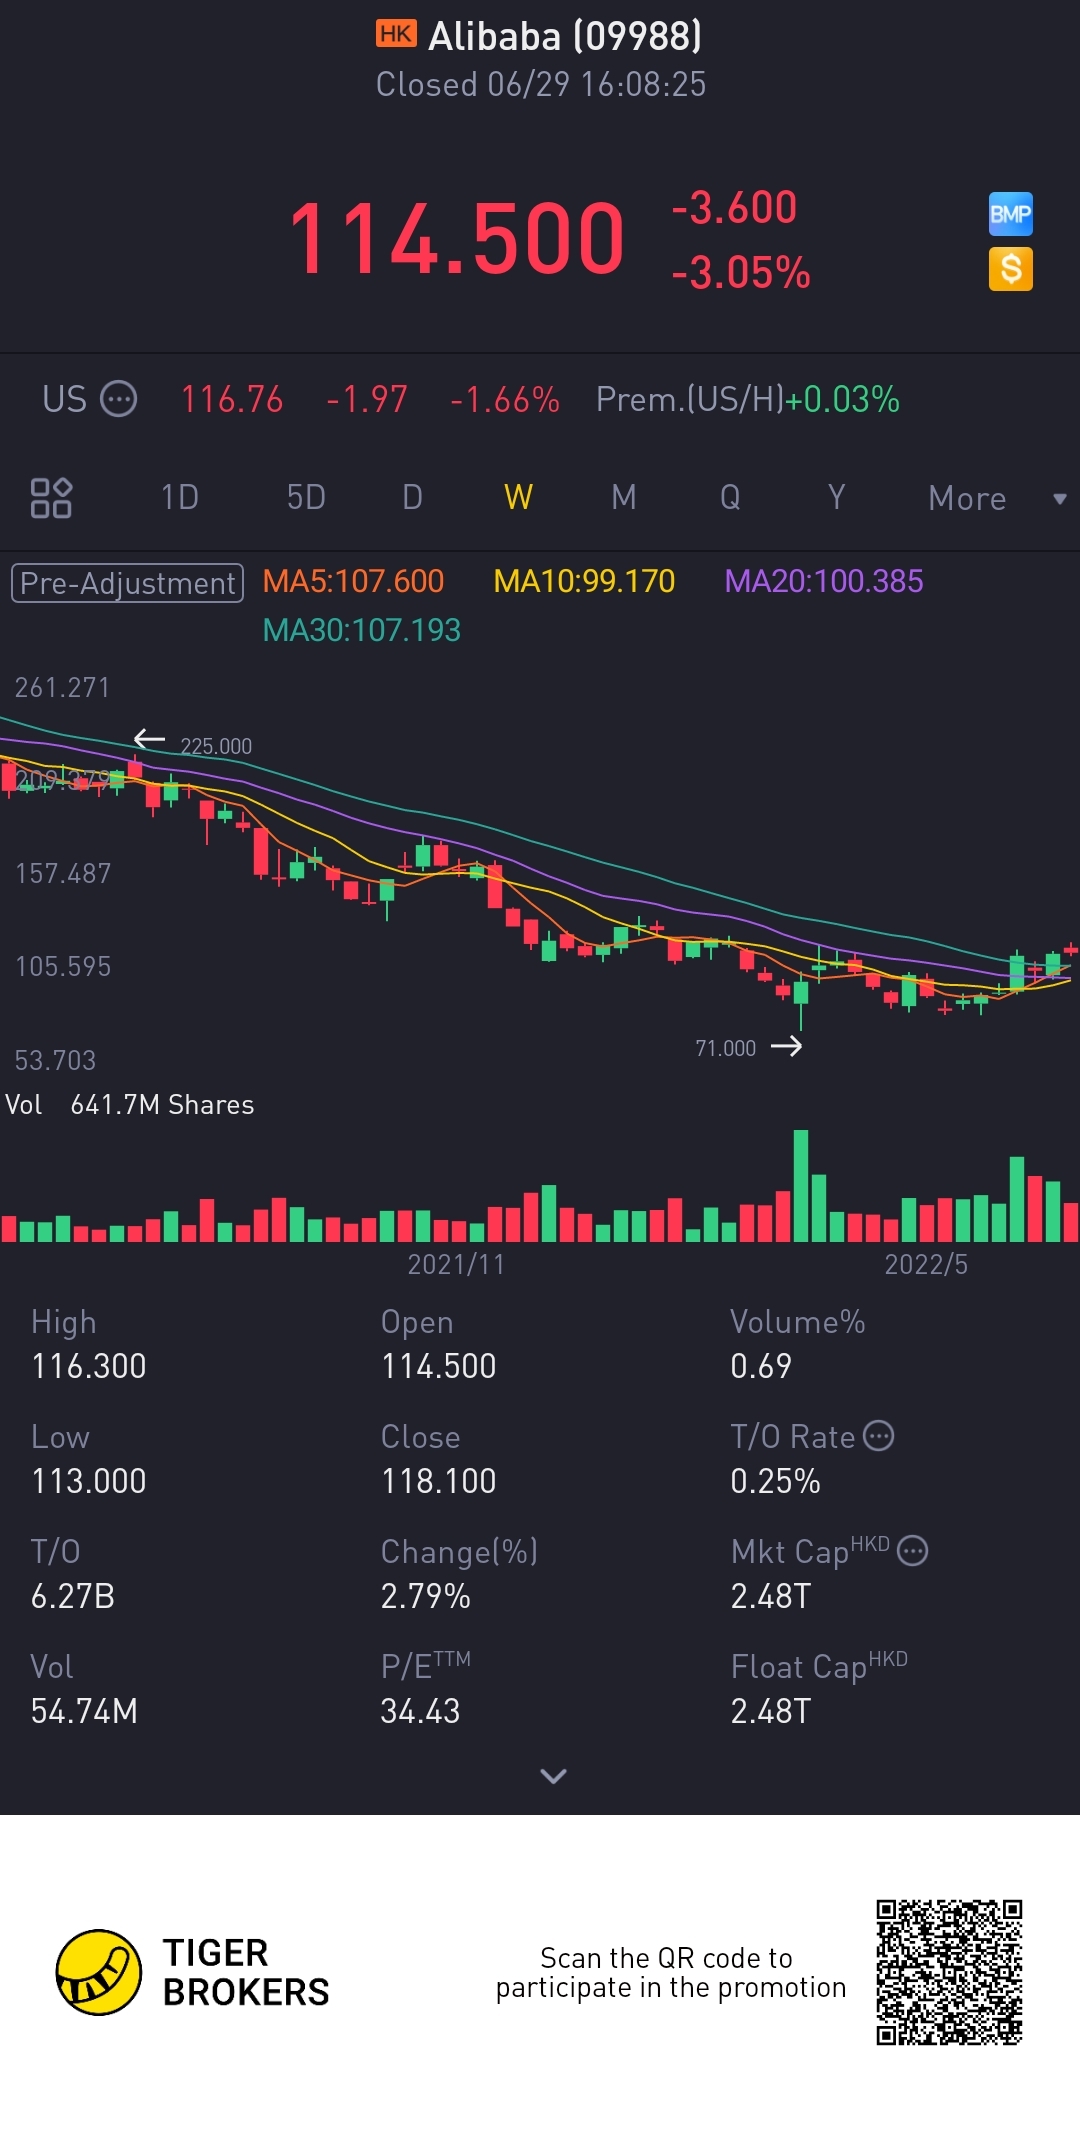Tap the T/O value 6.27B

click(x=73, y=1596)
